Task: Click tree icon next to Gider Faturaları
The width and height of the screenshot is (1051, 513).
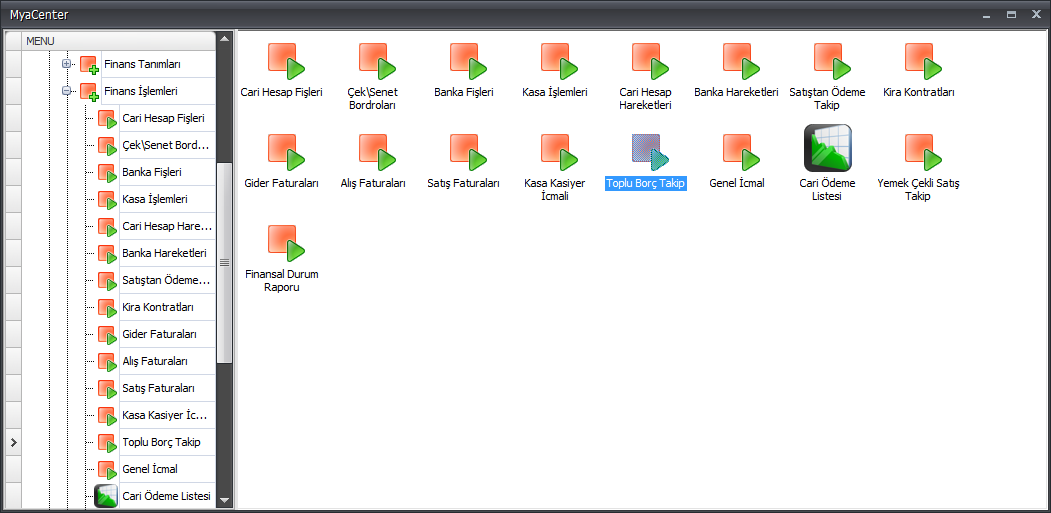Action: [107, 335]
